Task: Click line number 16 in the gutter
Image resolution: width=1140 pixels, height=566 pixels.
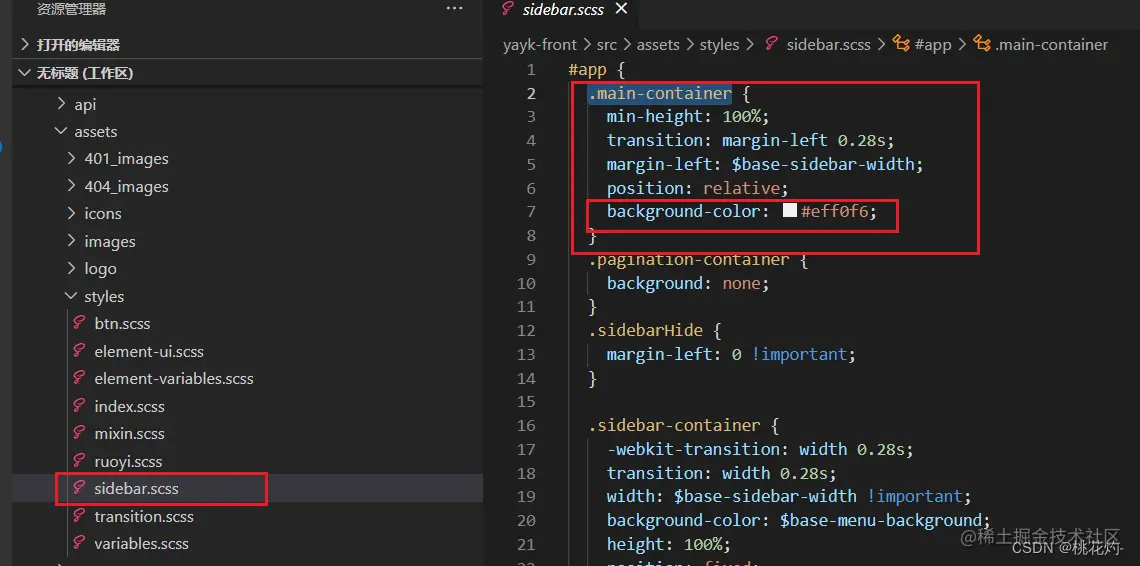Action: click(526, 425)
